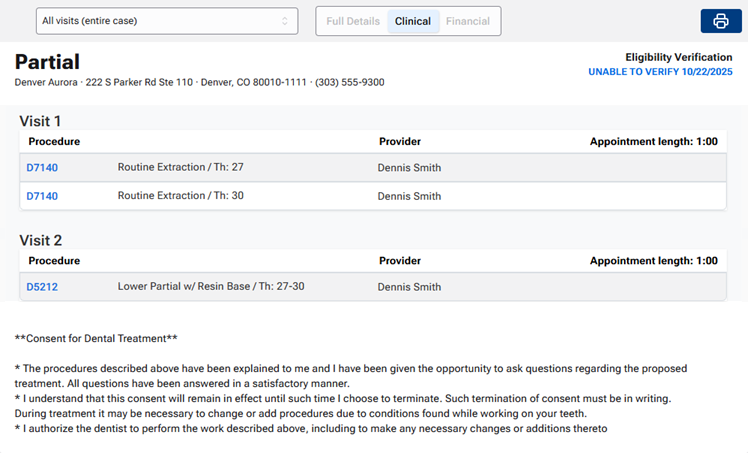This screenshot has width=748, height=453.
Task: Click the Lower Partial w/ Resin Base description
Action: (x=210, y=287)
